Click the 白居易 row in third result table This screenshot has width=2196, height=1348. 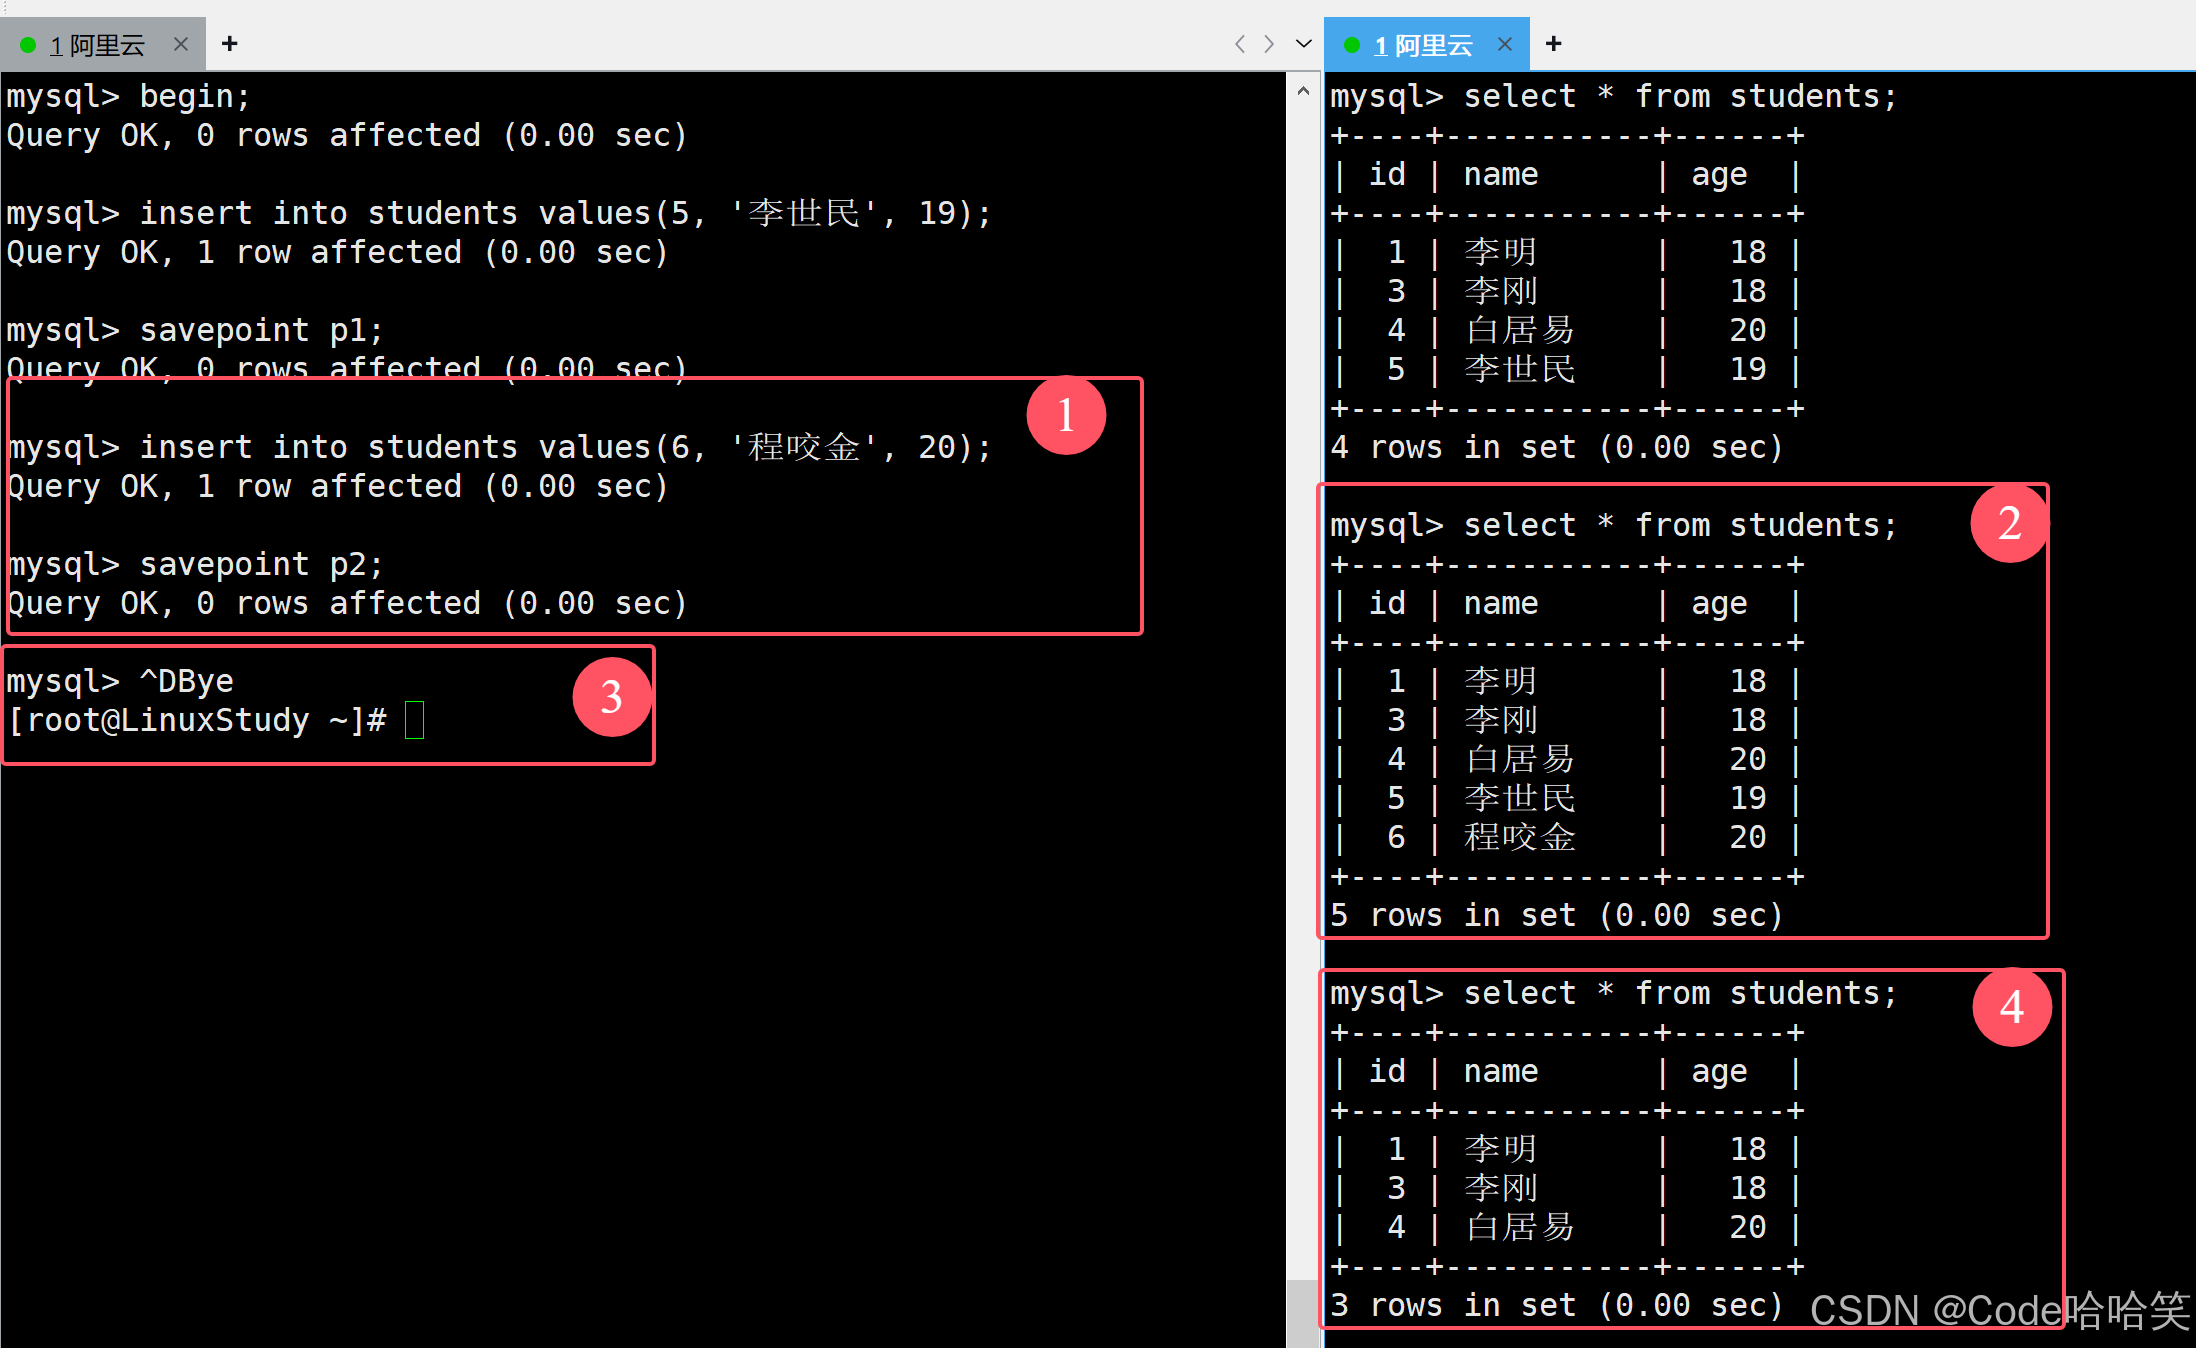point(1567,1228)
